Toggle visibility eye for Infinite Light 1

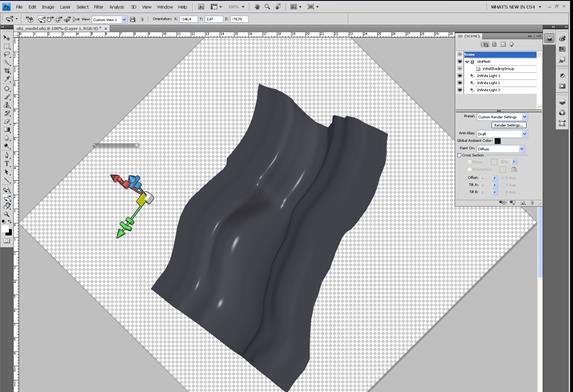[x=460, y=76]
